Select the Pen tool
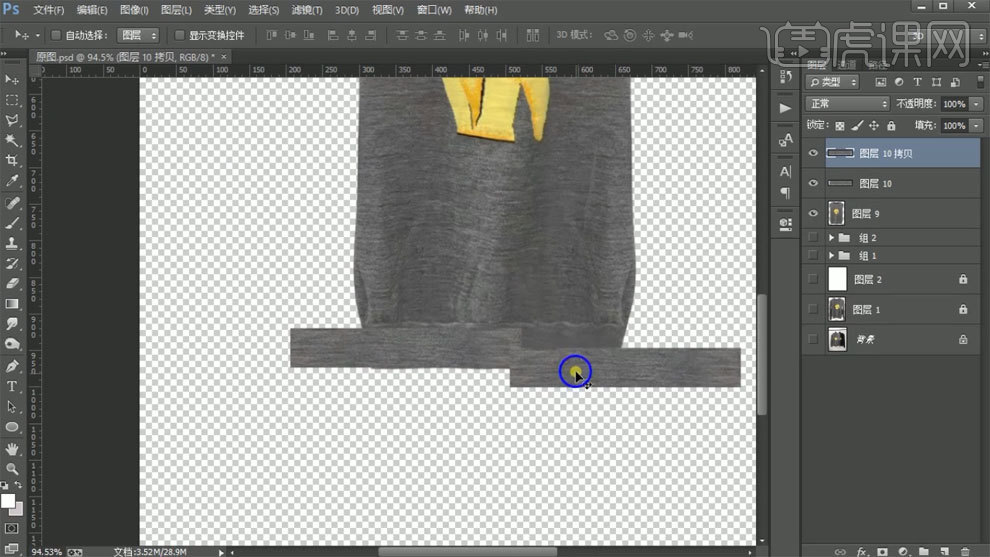This screenshot has width=990, height=557. (x=11, y=366)
